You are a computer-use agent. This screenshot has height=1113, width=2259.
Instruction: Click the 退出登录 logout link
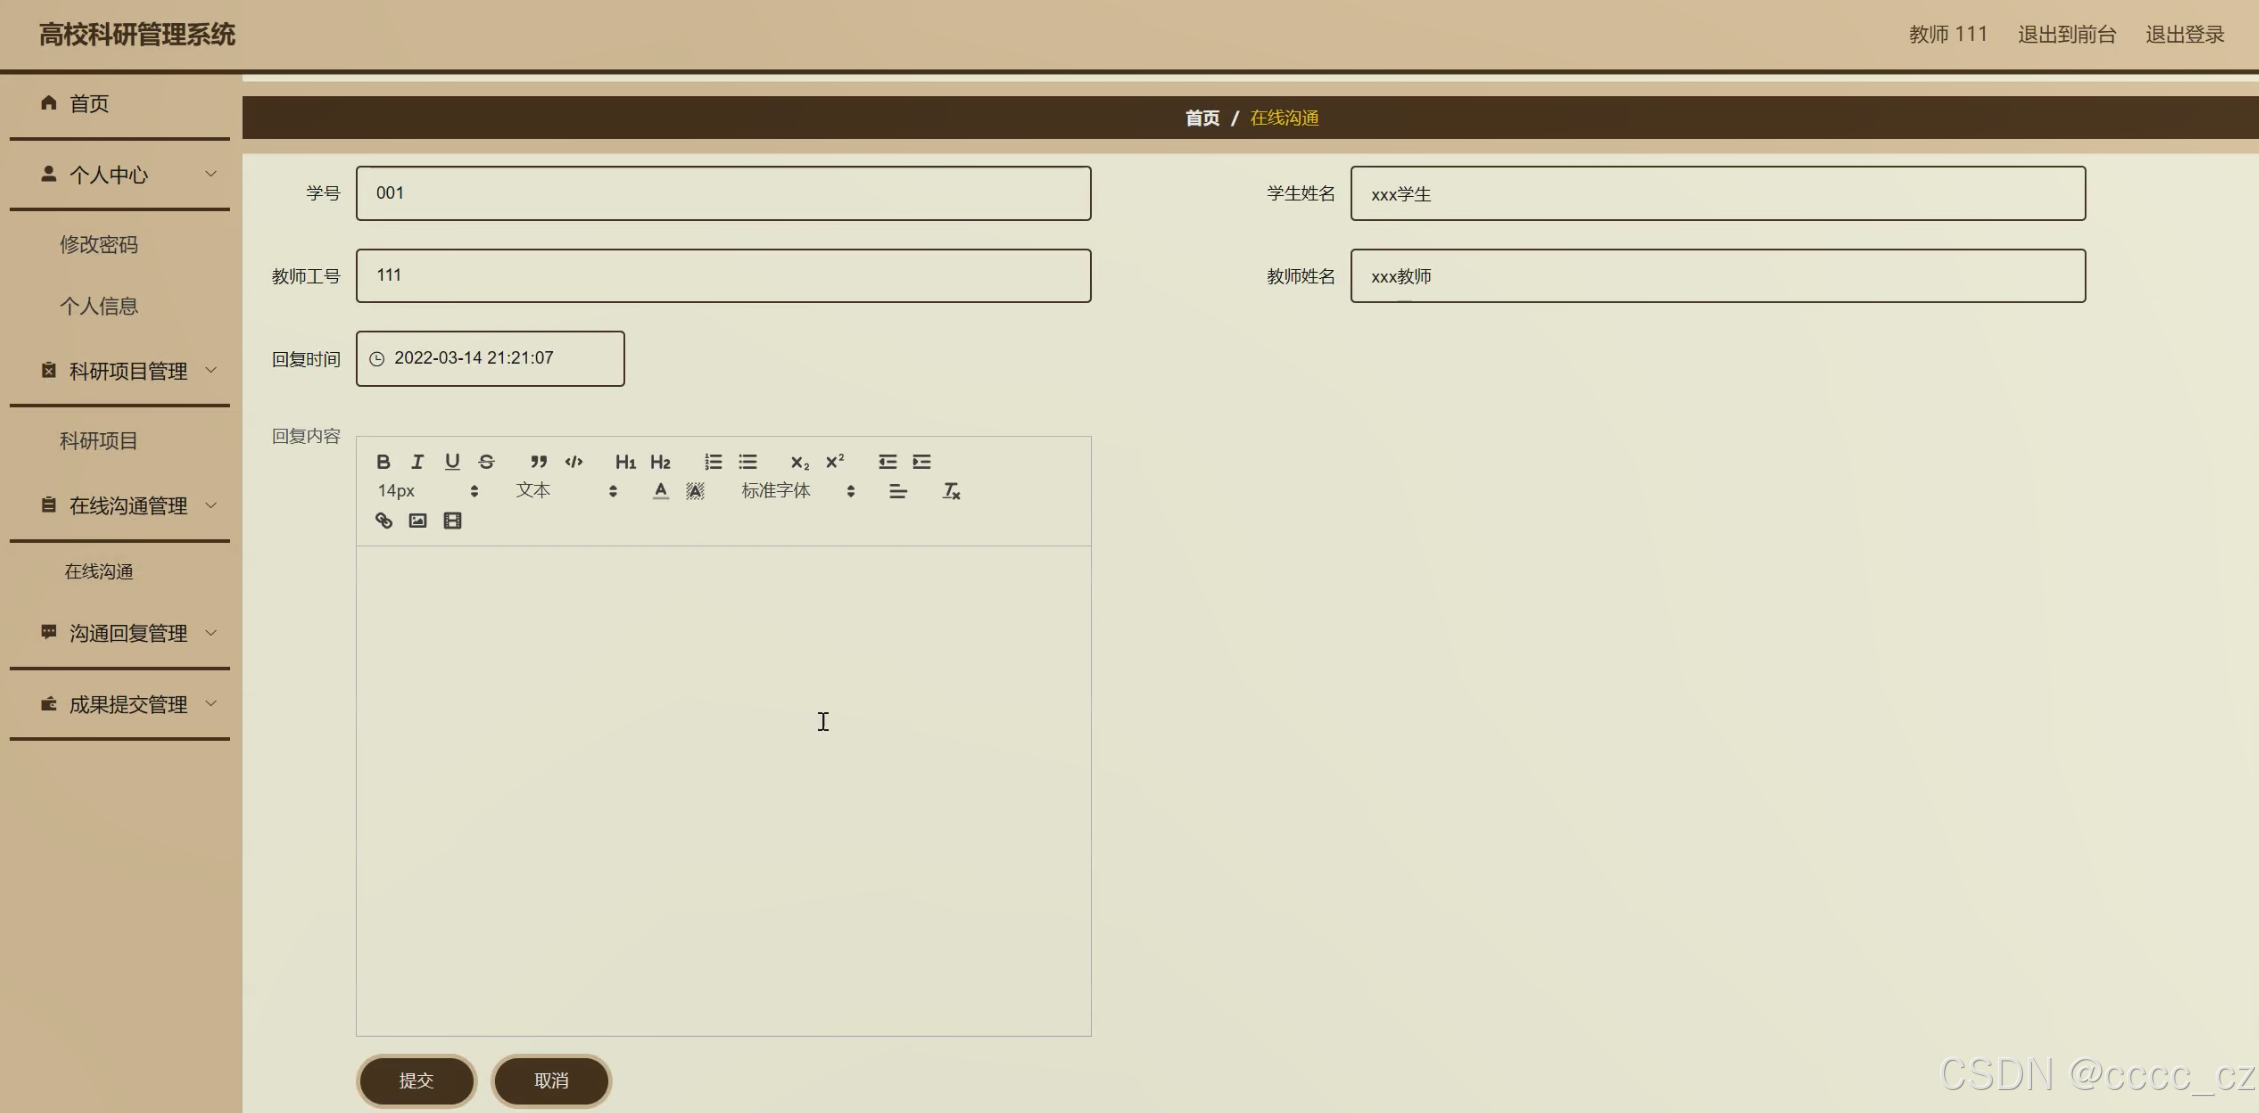pos(2184,35)
